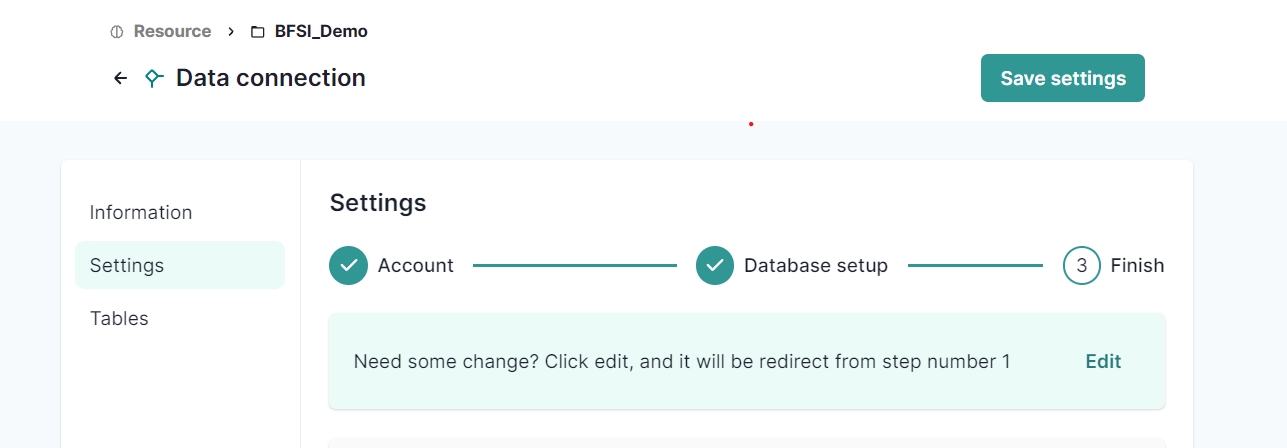Select the Database setup step label

[815, 266]
